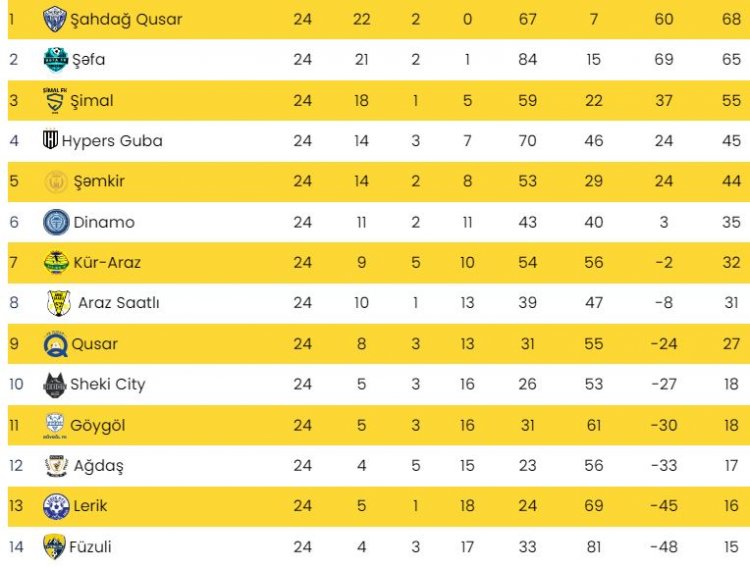750x568 pixels.
Task: Open the Hypers Guba team link
Action: (x=112, y=141)
